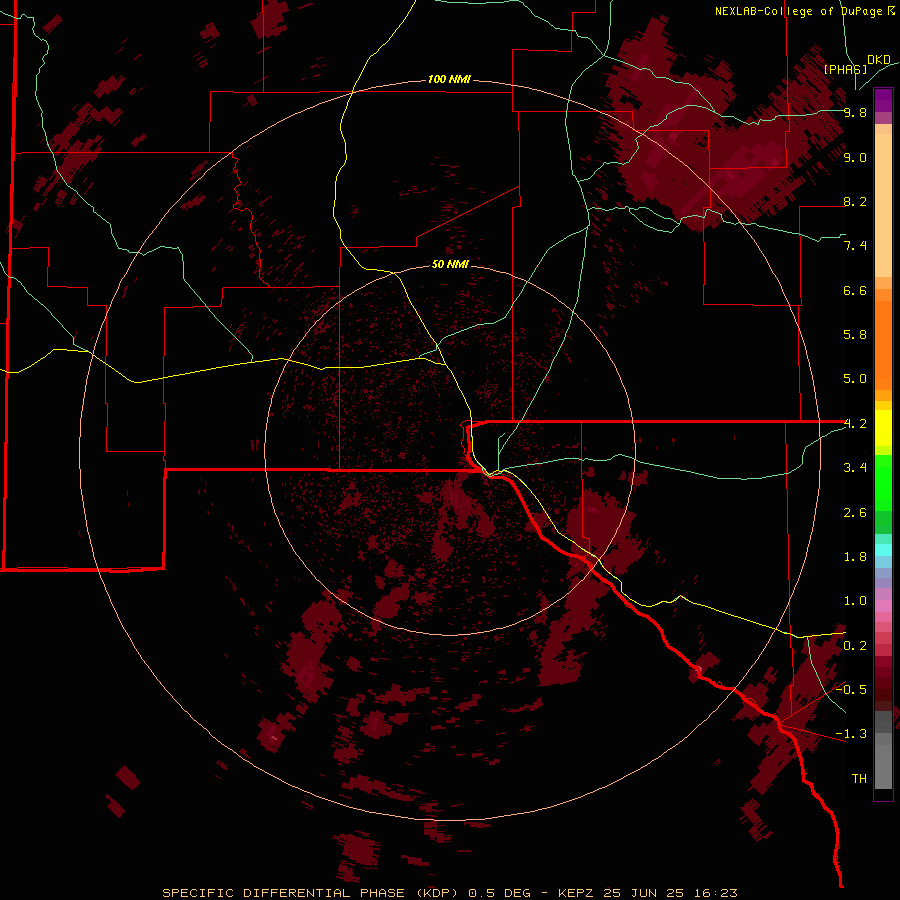
Task: Click the 7.4 scale value
Action: pos(855,246)
